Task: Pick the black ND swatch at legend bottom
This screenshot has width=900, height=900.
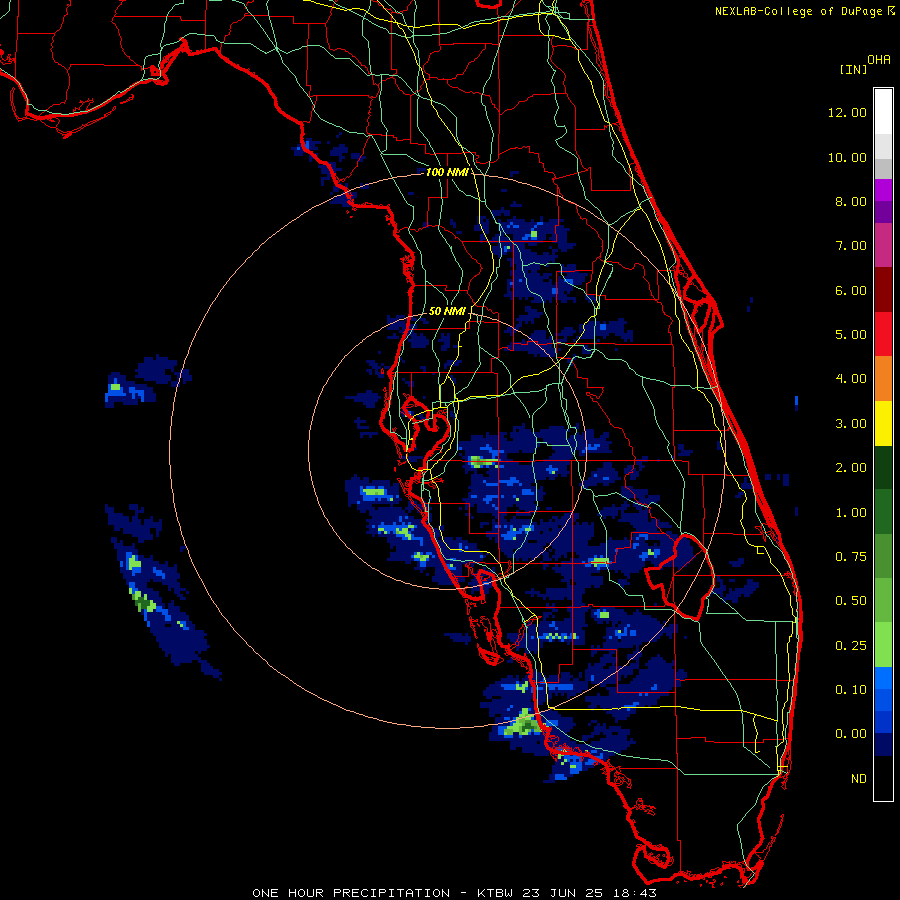Action: coord(883,778)
